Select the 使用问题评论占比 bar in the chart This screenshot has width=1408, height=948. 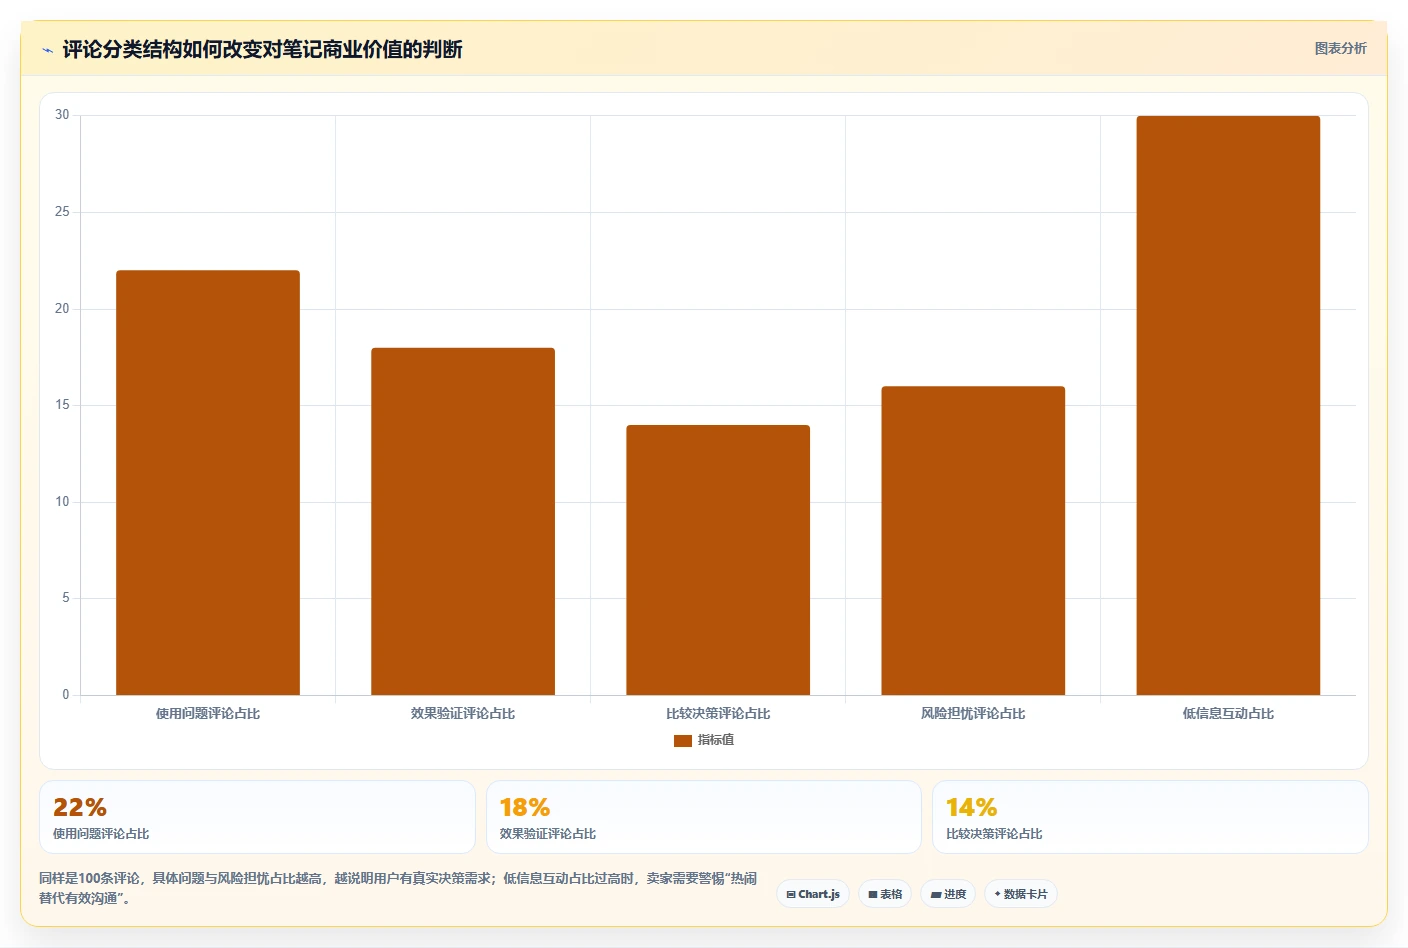[208, 483]
